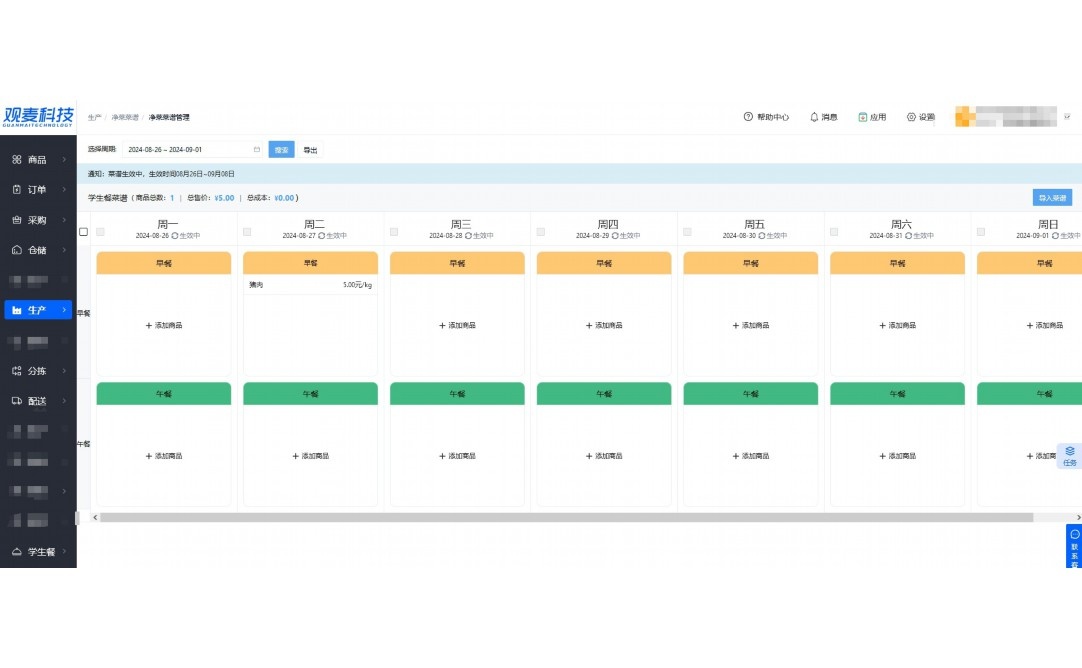Image resolution: width=1082 pixels, height=668 pixels.
Task: Open 消息 notifications bell icon
Action: point(814,117)
